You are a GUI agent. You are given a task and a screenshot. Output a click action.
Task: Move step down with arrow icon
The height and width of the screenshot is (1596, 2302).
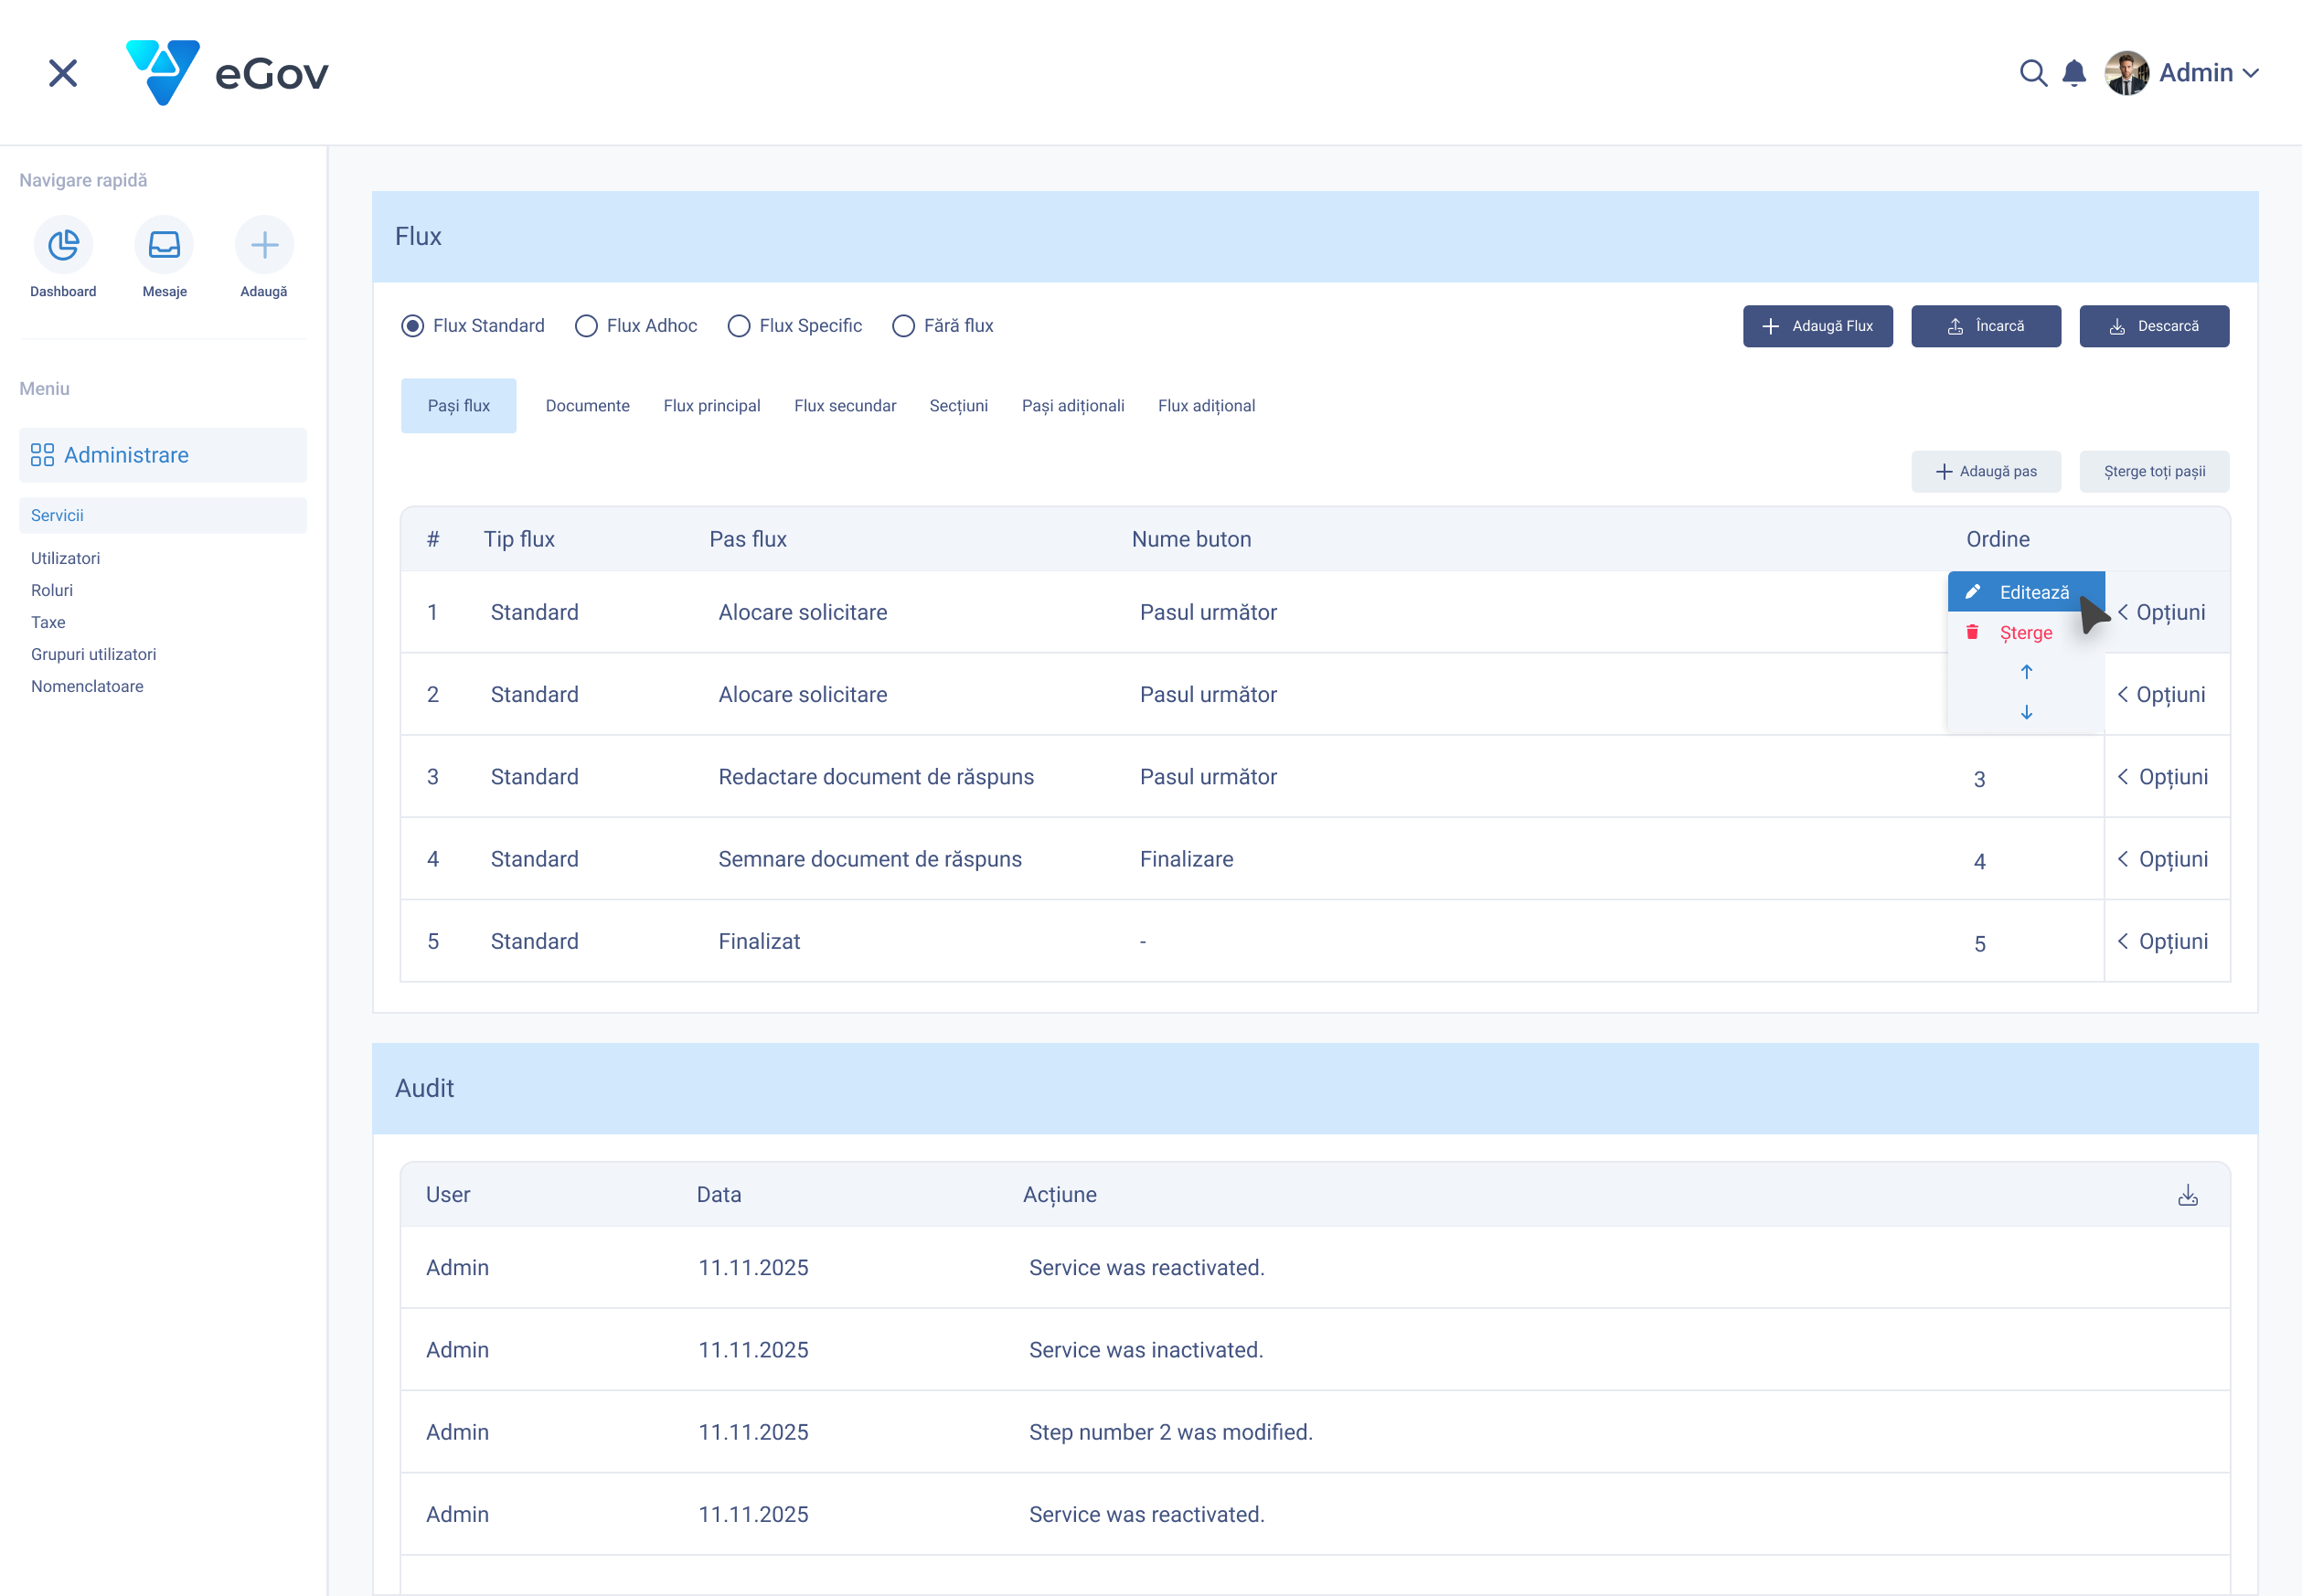[2026, 712]
